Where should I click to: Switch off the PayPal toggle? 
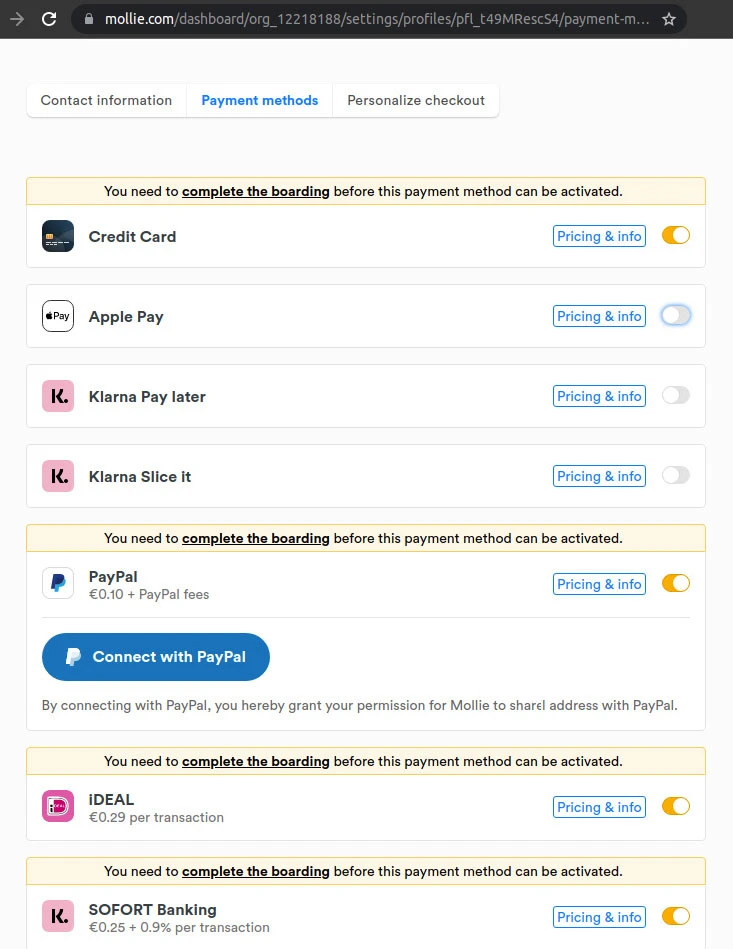[676, 584]
